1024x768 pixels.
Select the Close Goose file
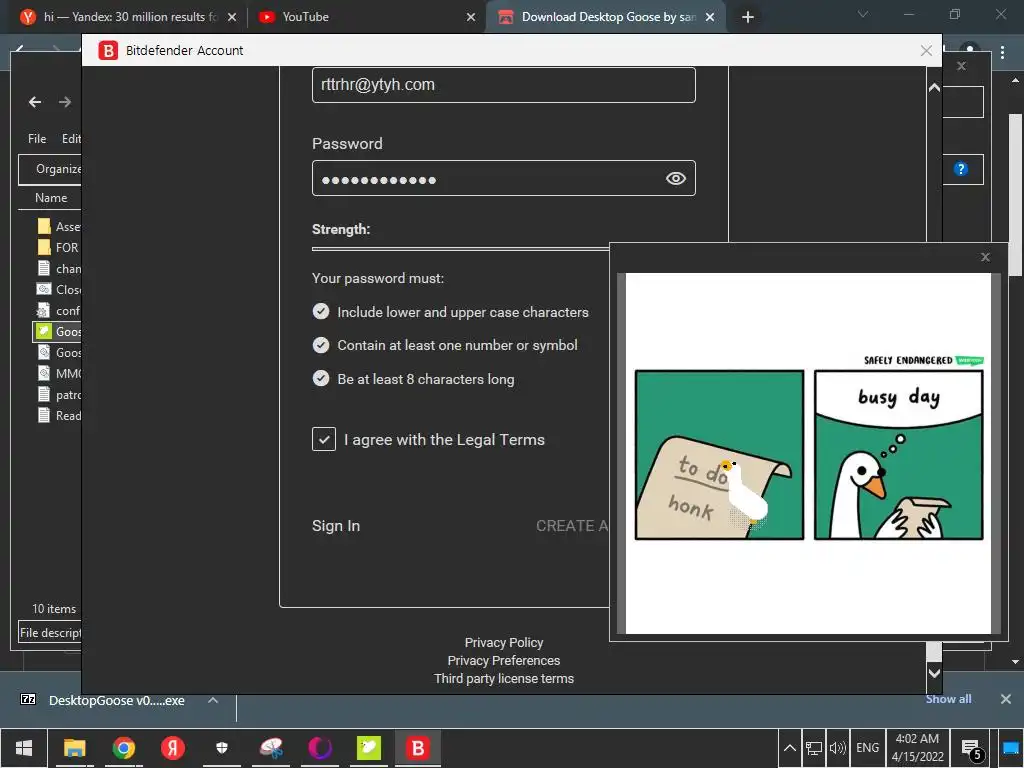coord(59,289)
